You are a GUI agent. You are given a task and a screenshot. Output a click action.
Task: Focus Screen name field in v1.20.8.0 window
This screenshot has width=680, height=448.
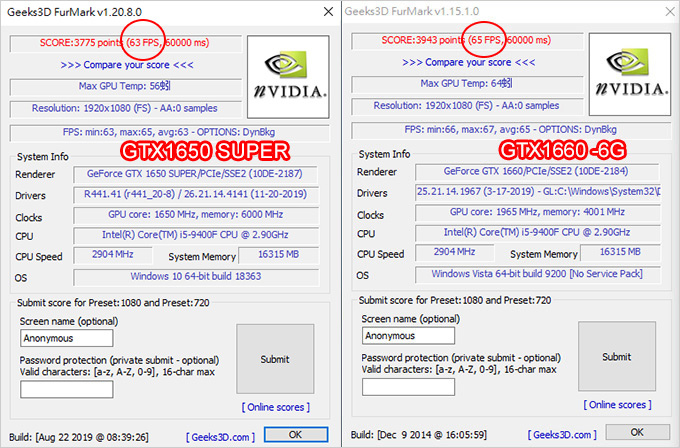(x=67, y=338)
